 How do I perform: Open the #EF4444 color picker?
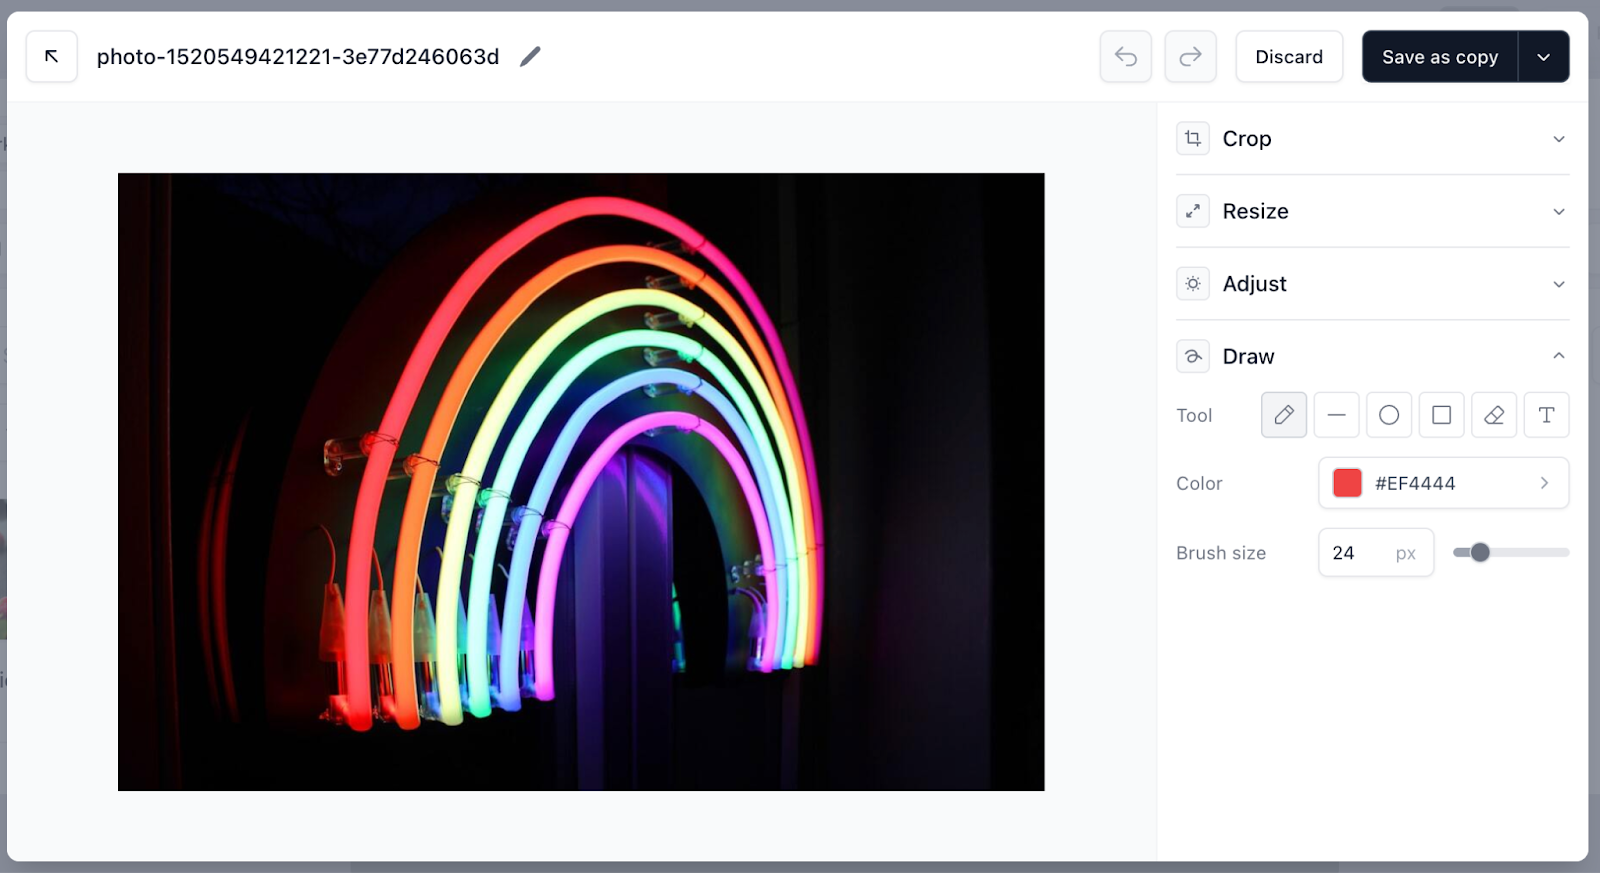pos(1443,484)
